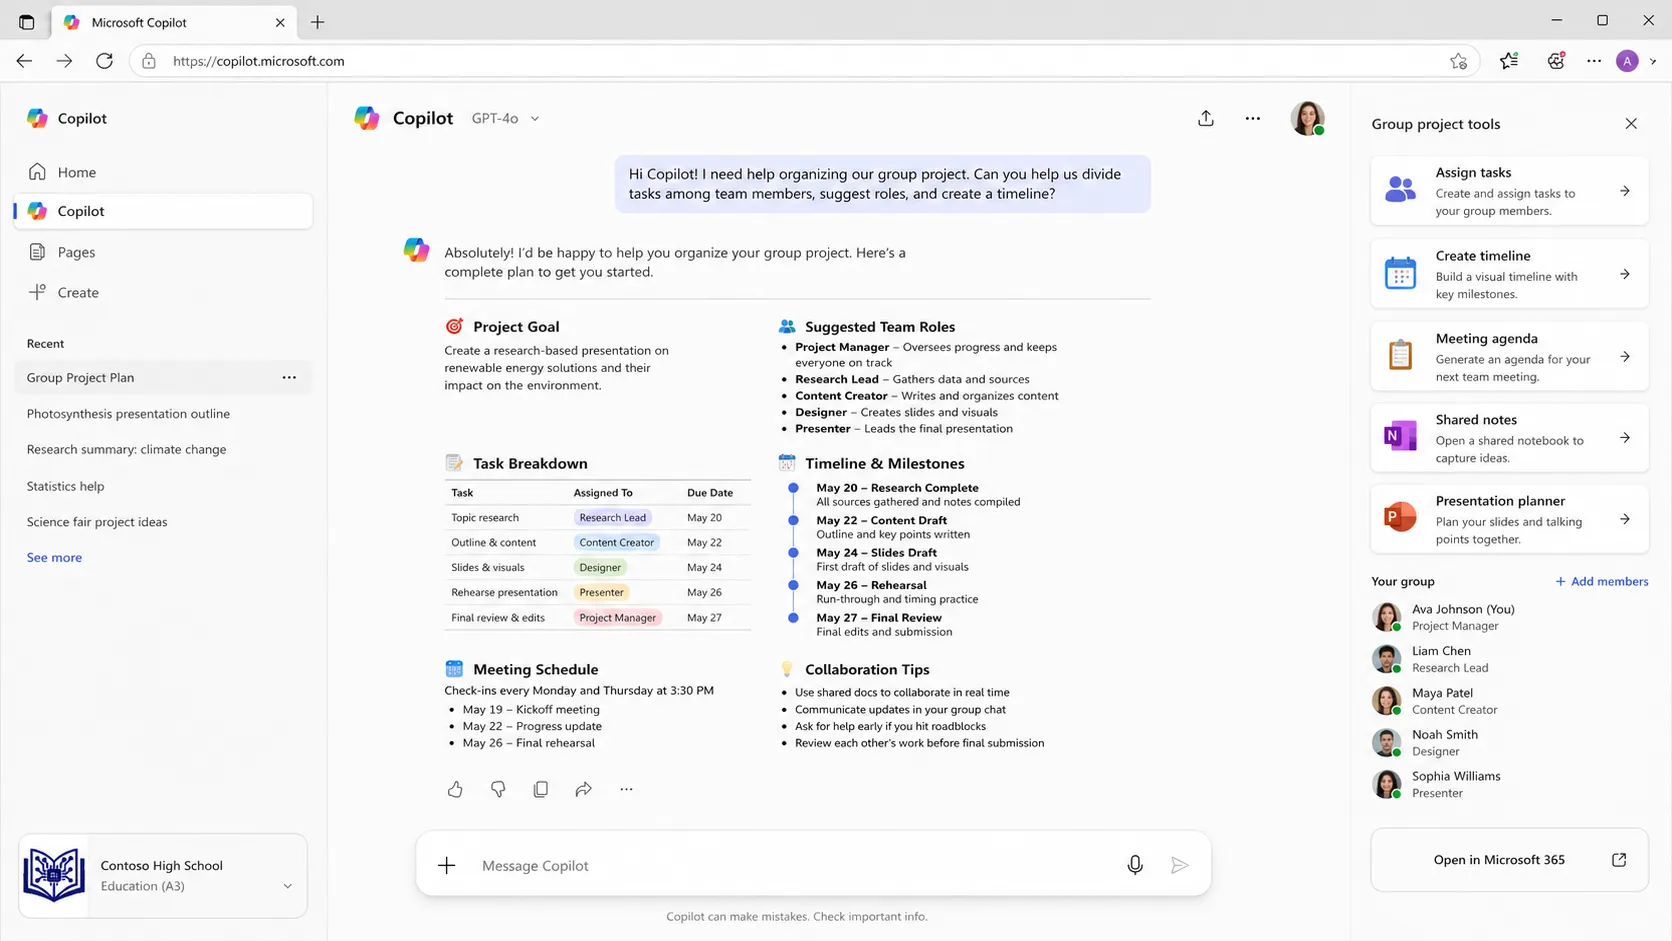Viewport: 1672px width, 941px height.
Task: Select group member Noah Smith
Action: [x=1509, y=742]
